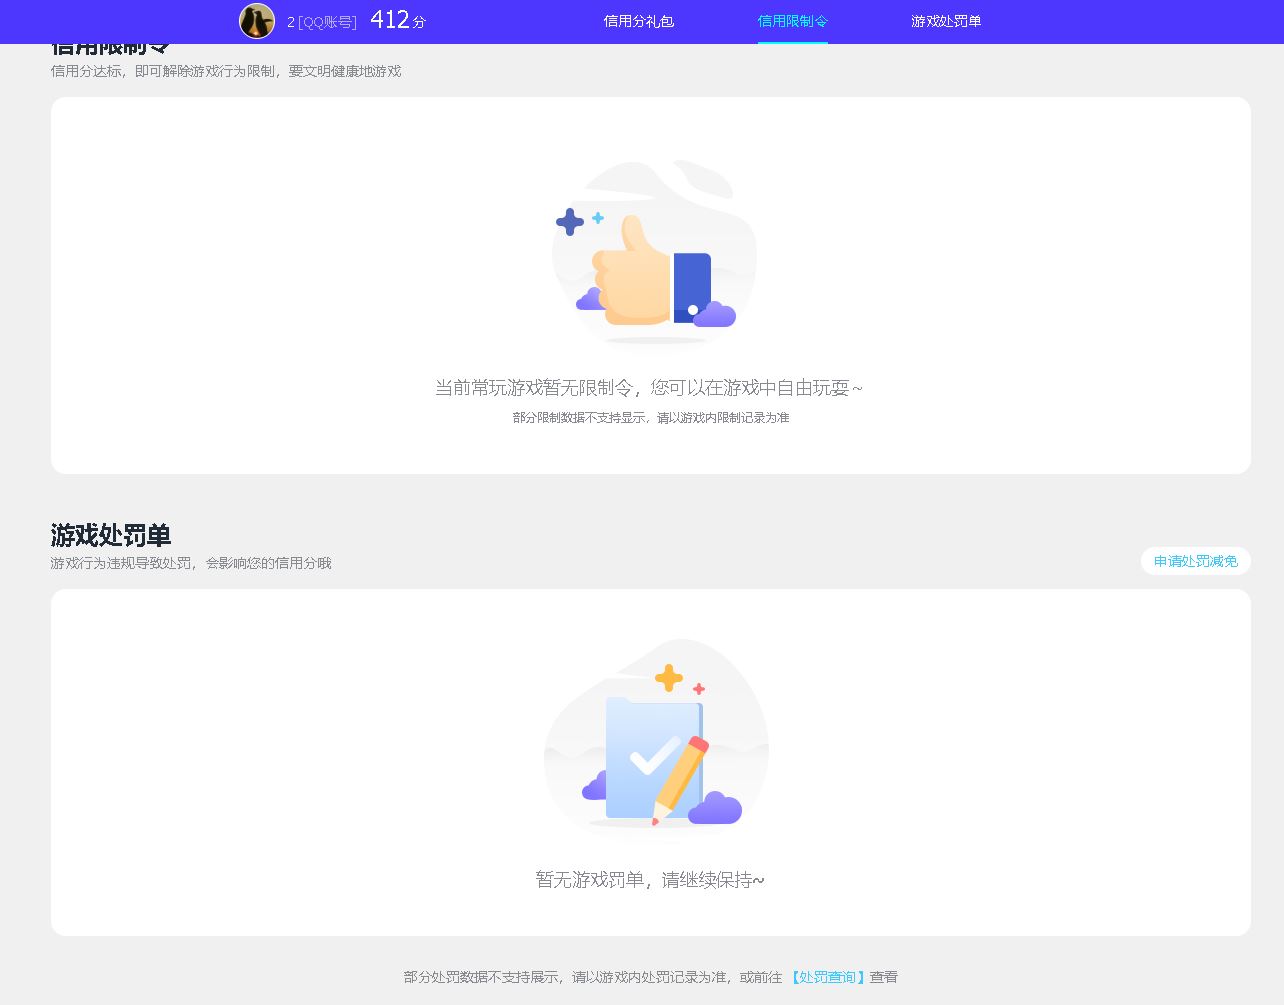Click the red sparkle near the document illustration
1284x1005 pixels.
698,689
